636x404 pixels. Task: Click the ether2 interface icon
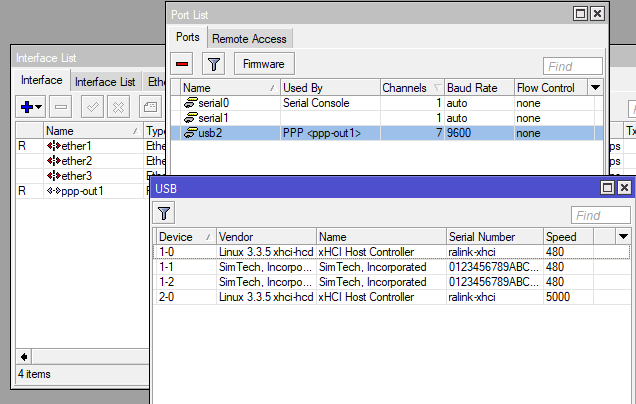(x=54, y=161)
